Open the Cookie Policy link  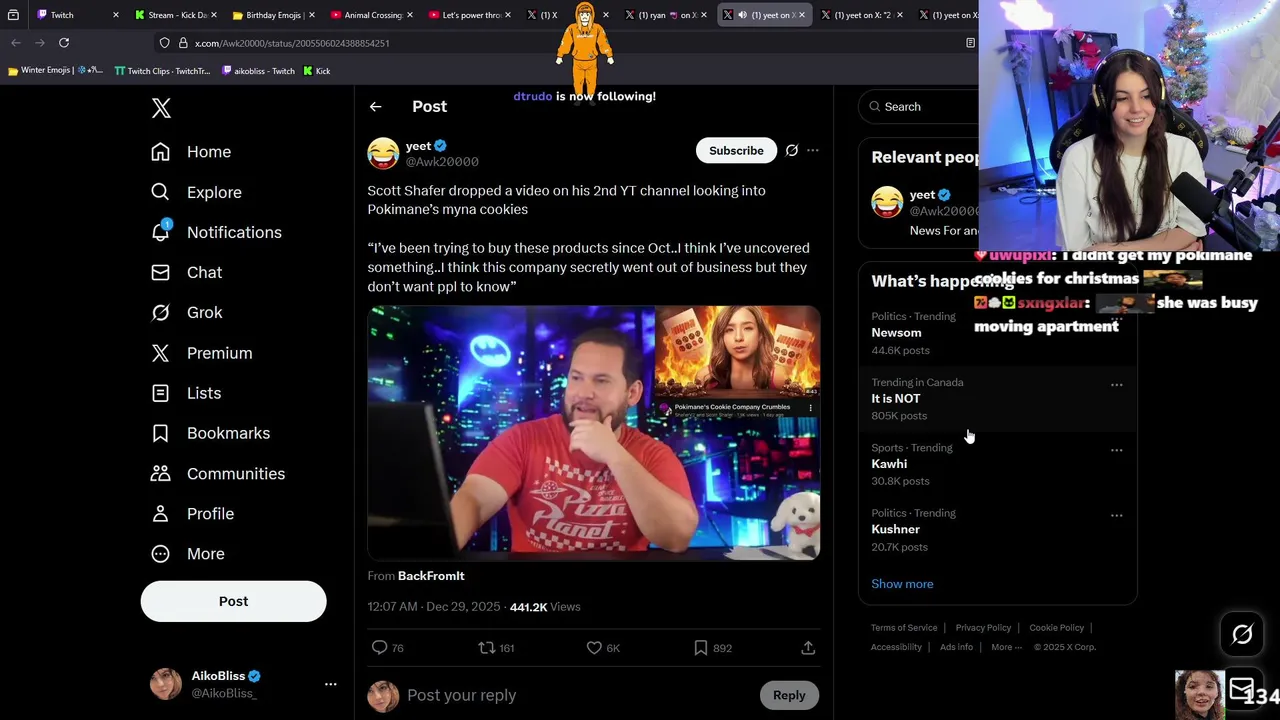1056,628
